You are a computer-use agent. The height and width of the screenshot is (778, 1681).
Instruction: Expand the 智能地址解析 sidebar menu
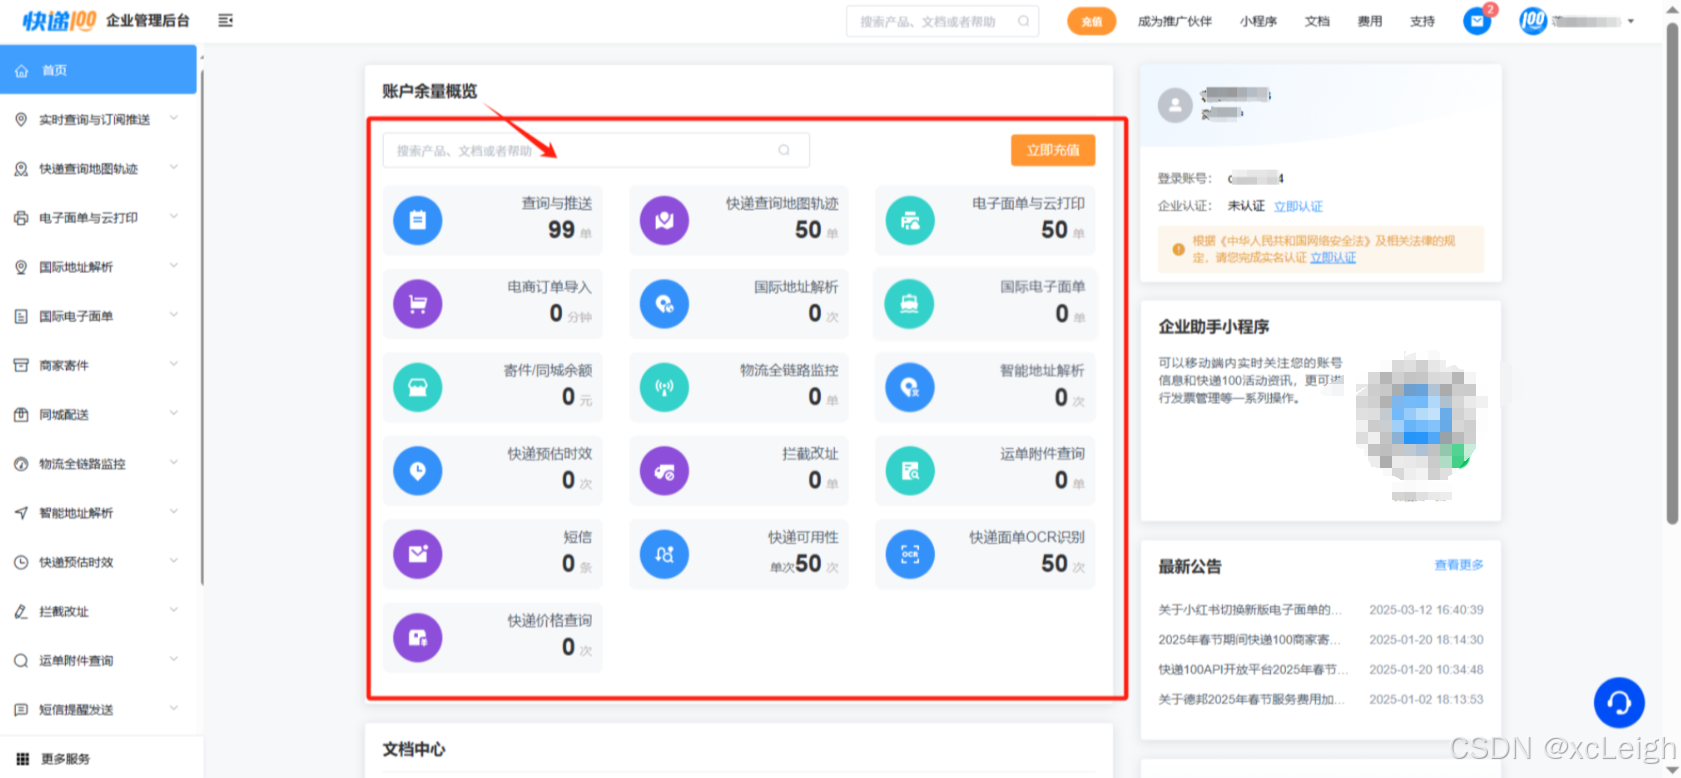pyautogui.click(x=99, y=512)
